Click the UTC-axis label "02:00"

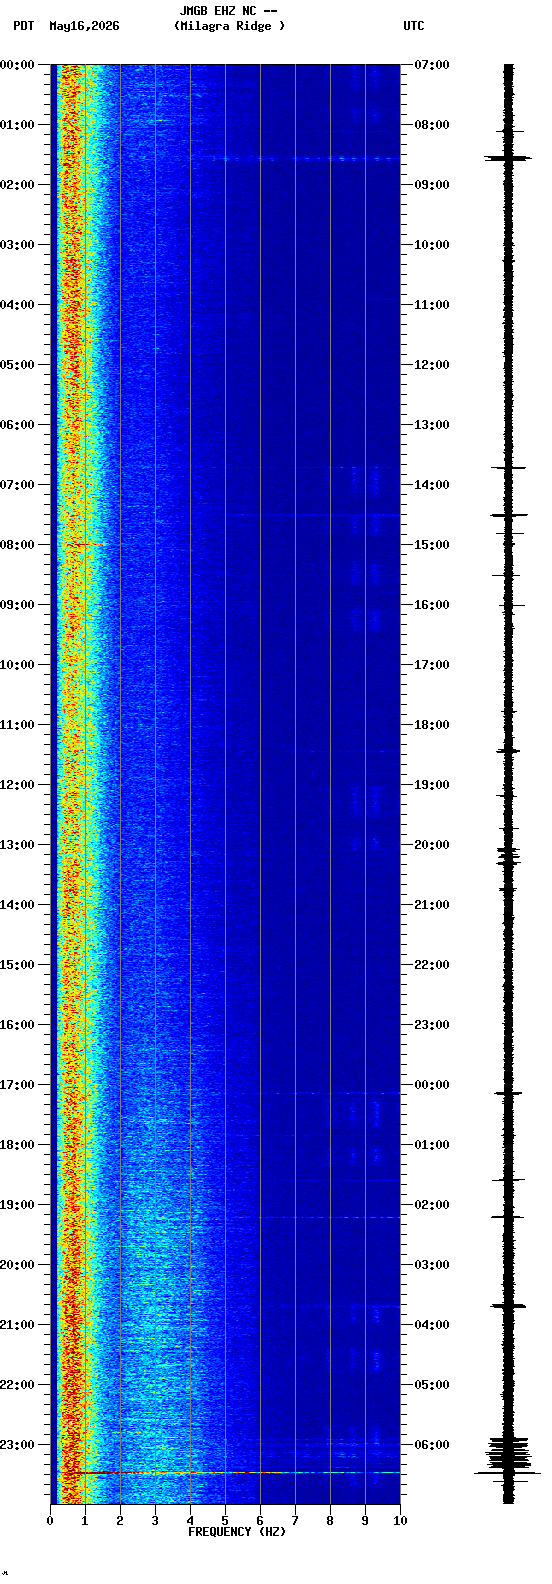click(432, 1205)
